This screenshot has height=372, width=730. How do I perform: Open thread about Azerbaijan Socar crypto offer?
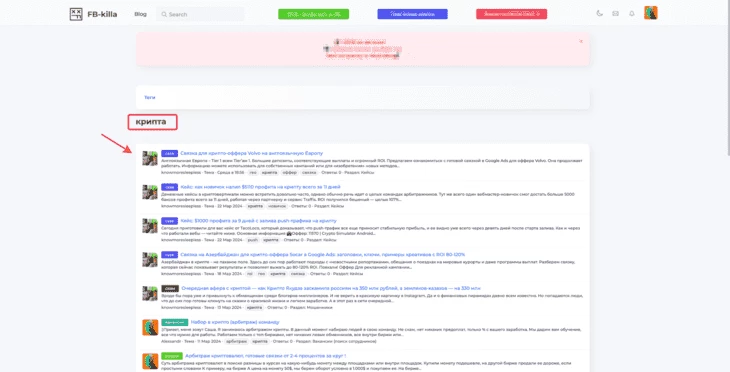pos(323,255)
